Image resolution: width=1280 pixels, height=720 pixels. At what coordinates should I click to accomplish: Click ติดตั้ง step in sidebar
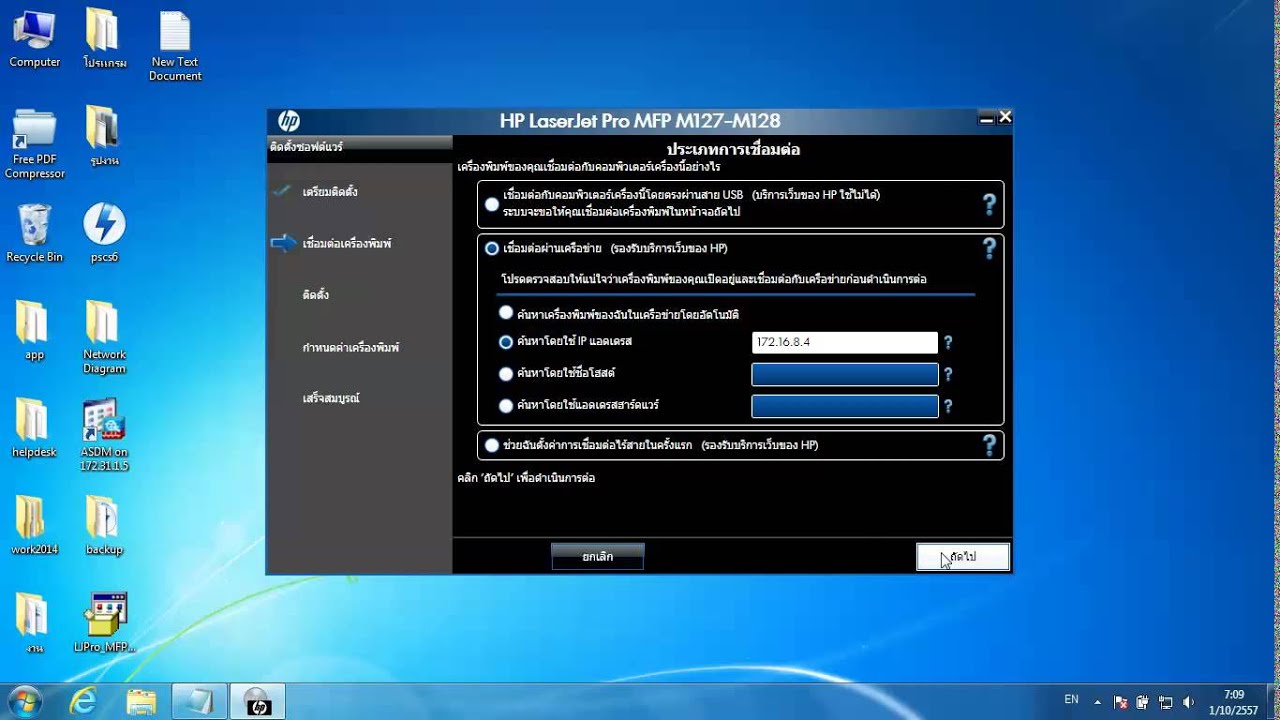pyautogui.click(x=316, y=295)
